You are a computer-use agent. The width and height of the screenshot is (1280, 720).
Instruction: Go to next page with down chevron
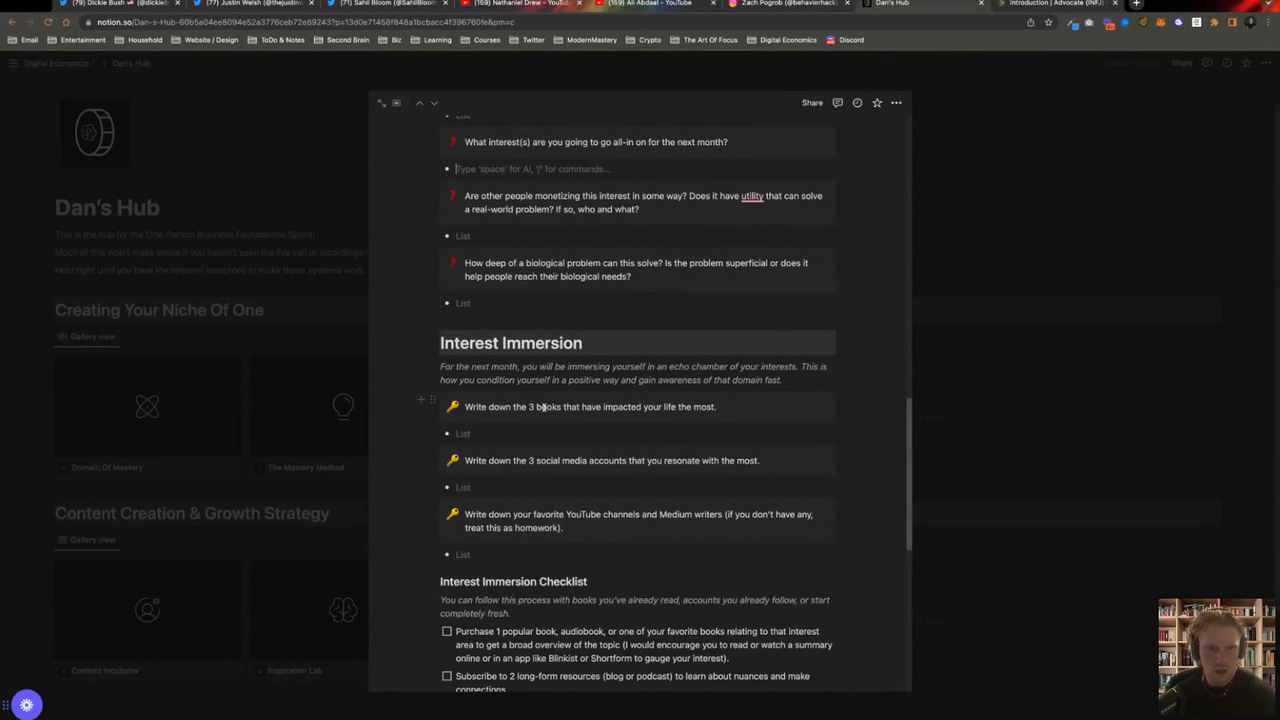434,103
